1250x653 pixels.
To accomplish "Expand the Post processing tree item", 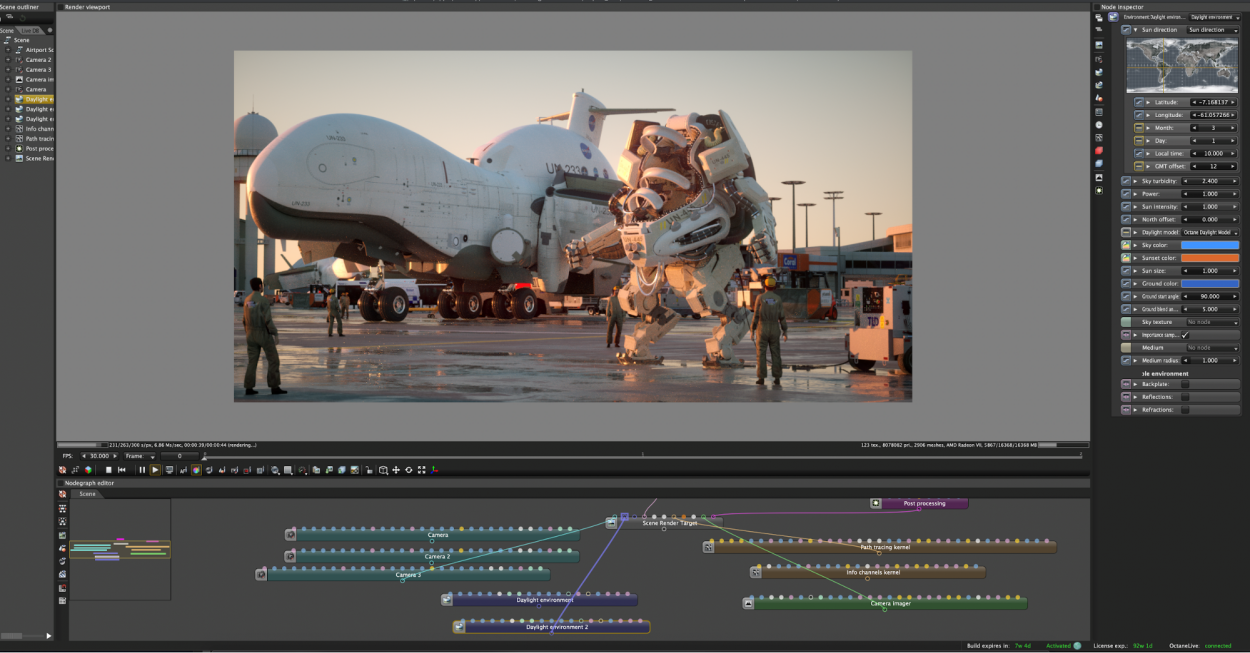I will tap(8, 148).
